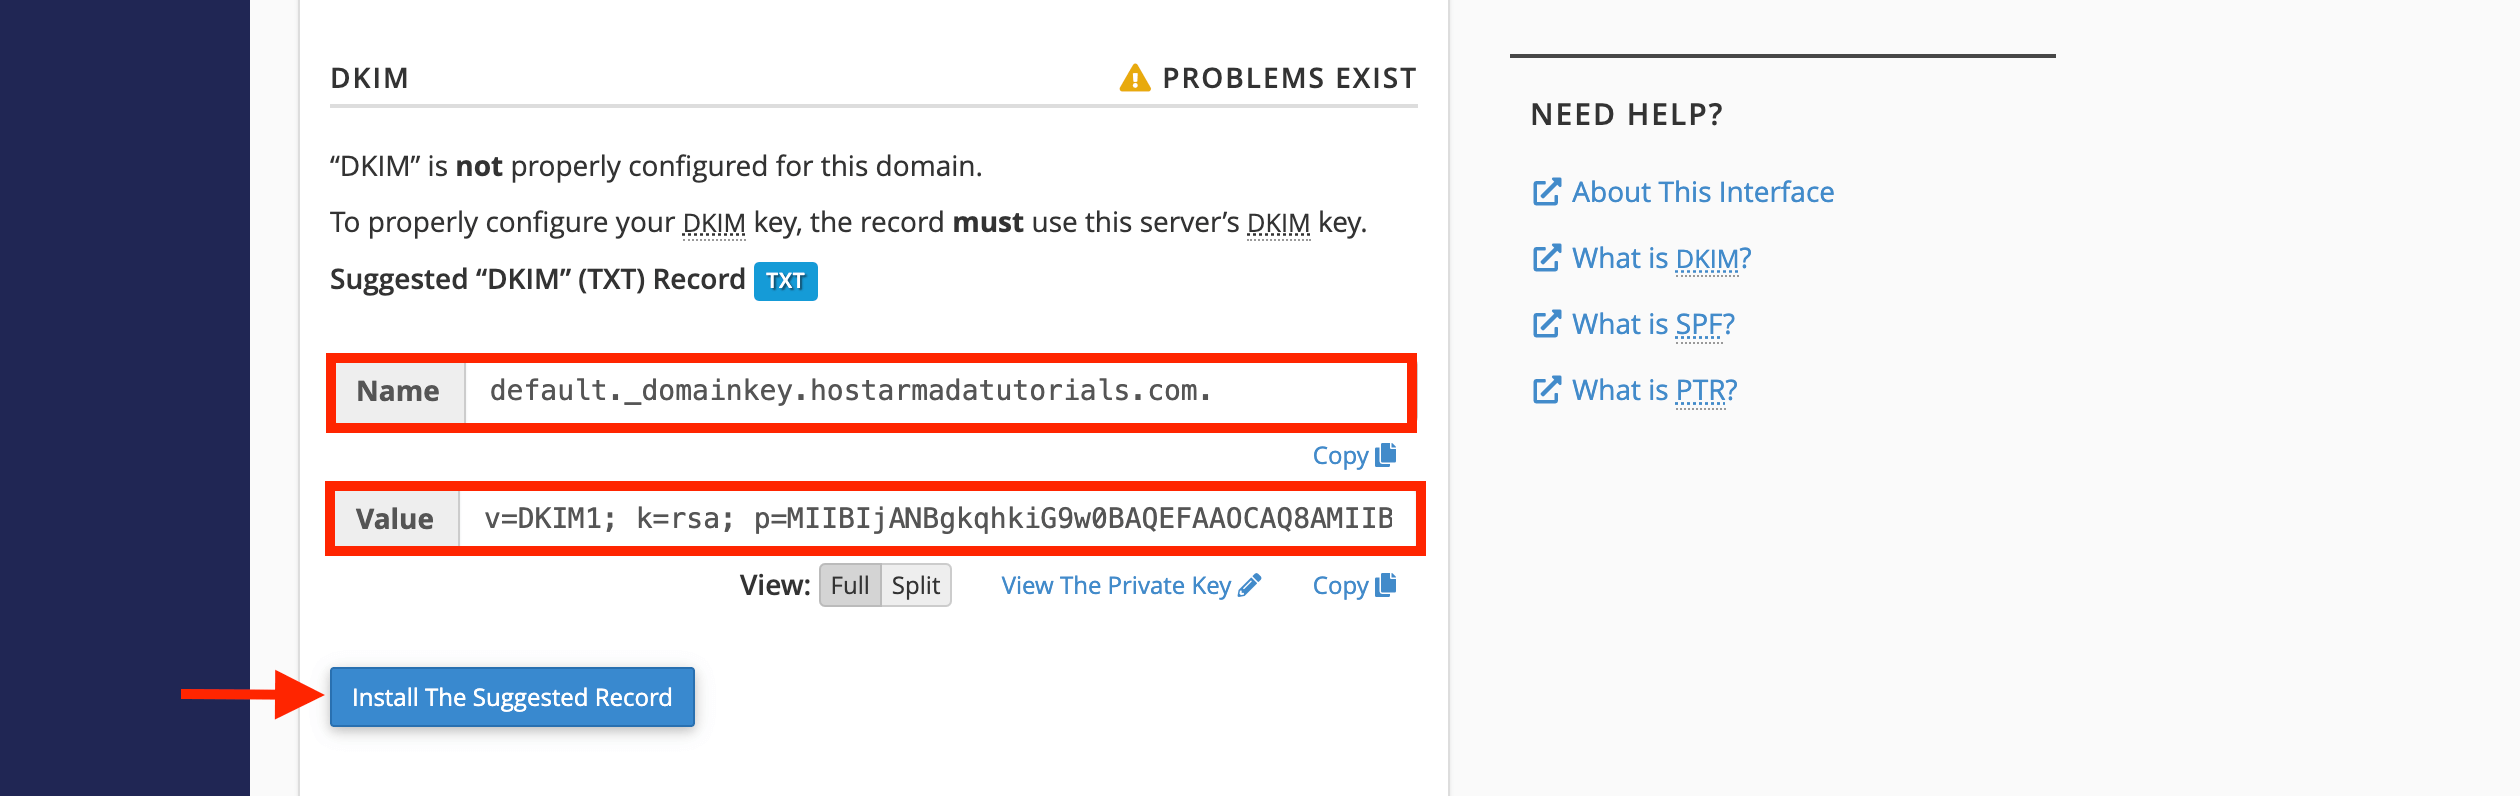2520x796 pixels.
Task: Open the What is PTR? help link
Action: [x=1654, y=390]
